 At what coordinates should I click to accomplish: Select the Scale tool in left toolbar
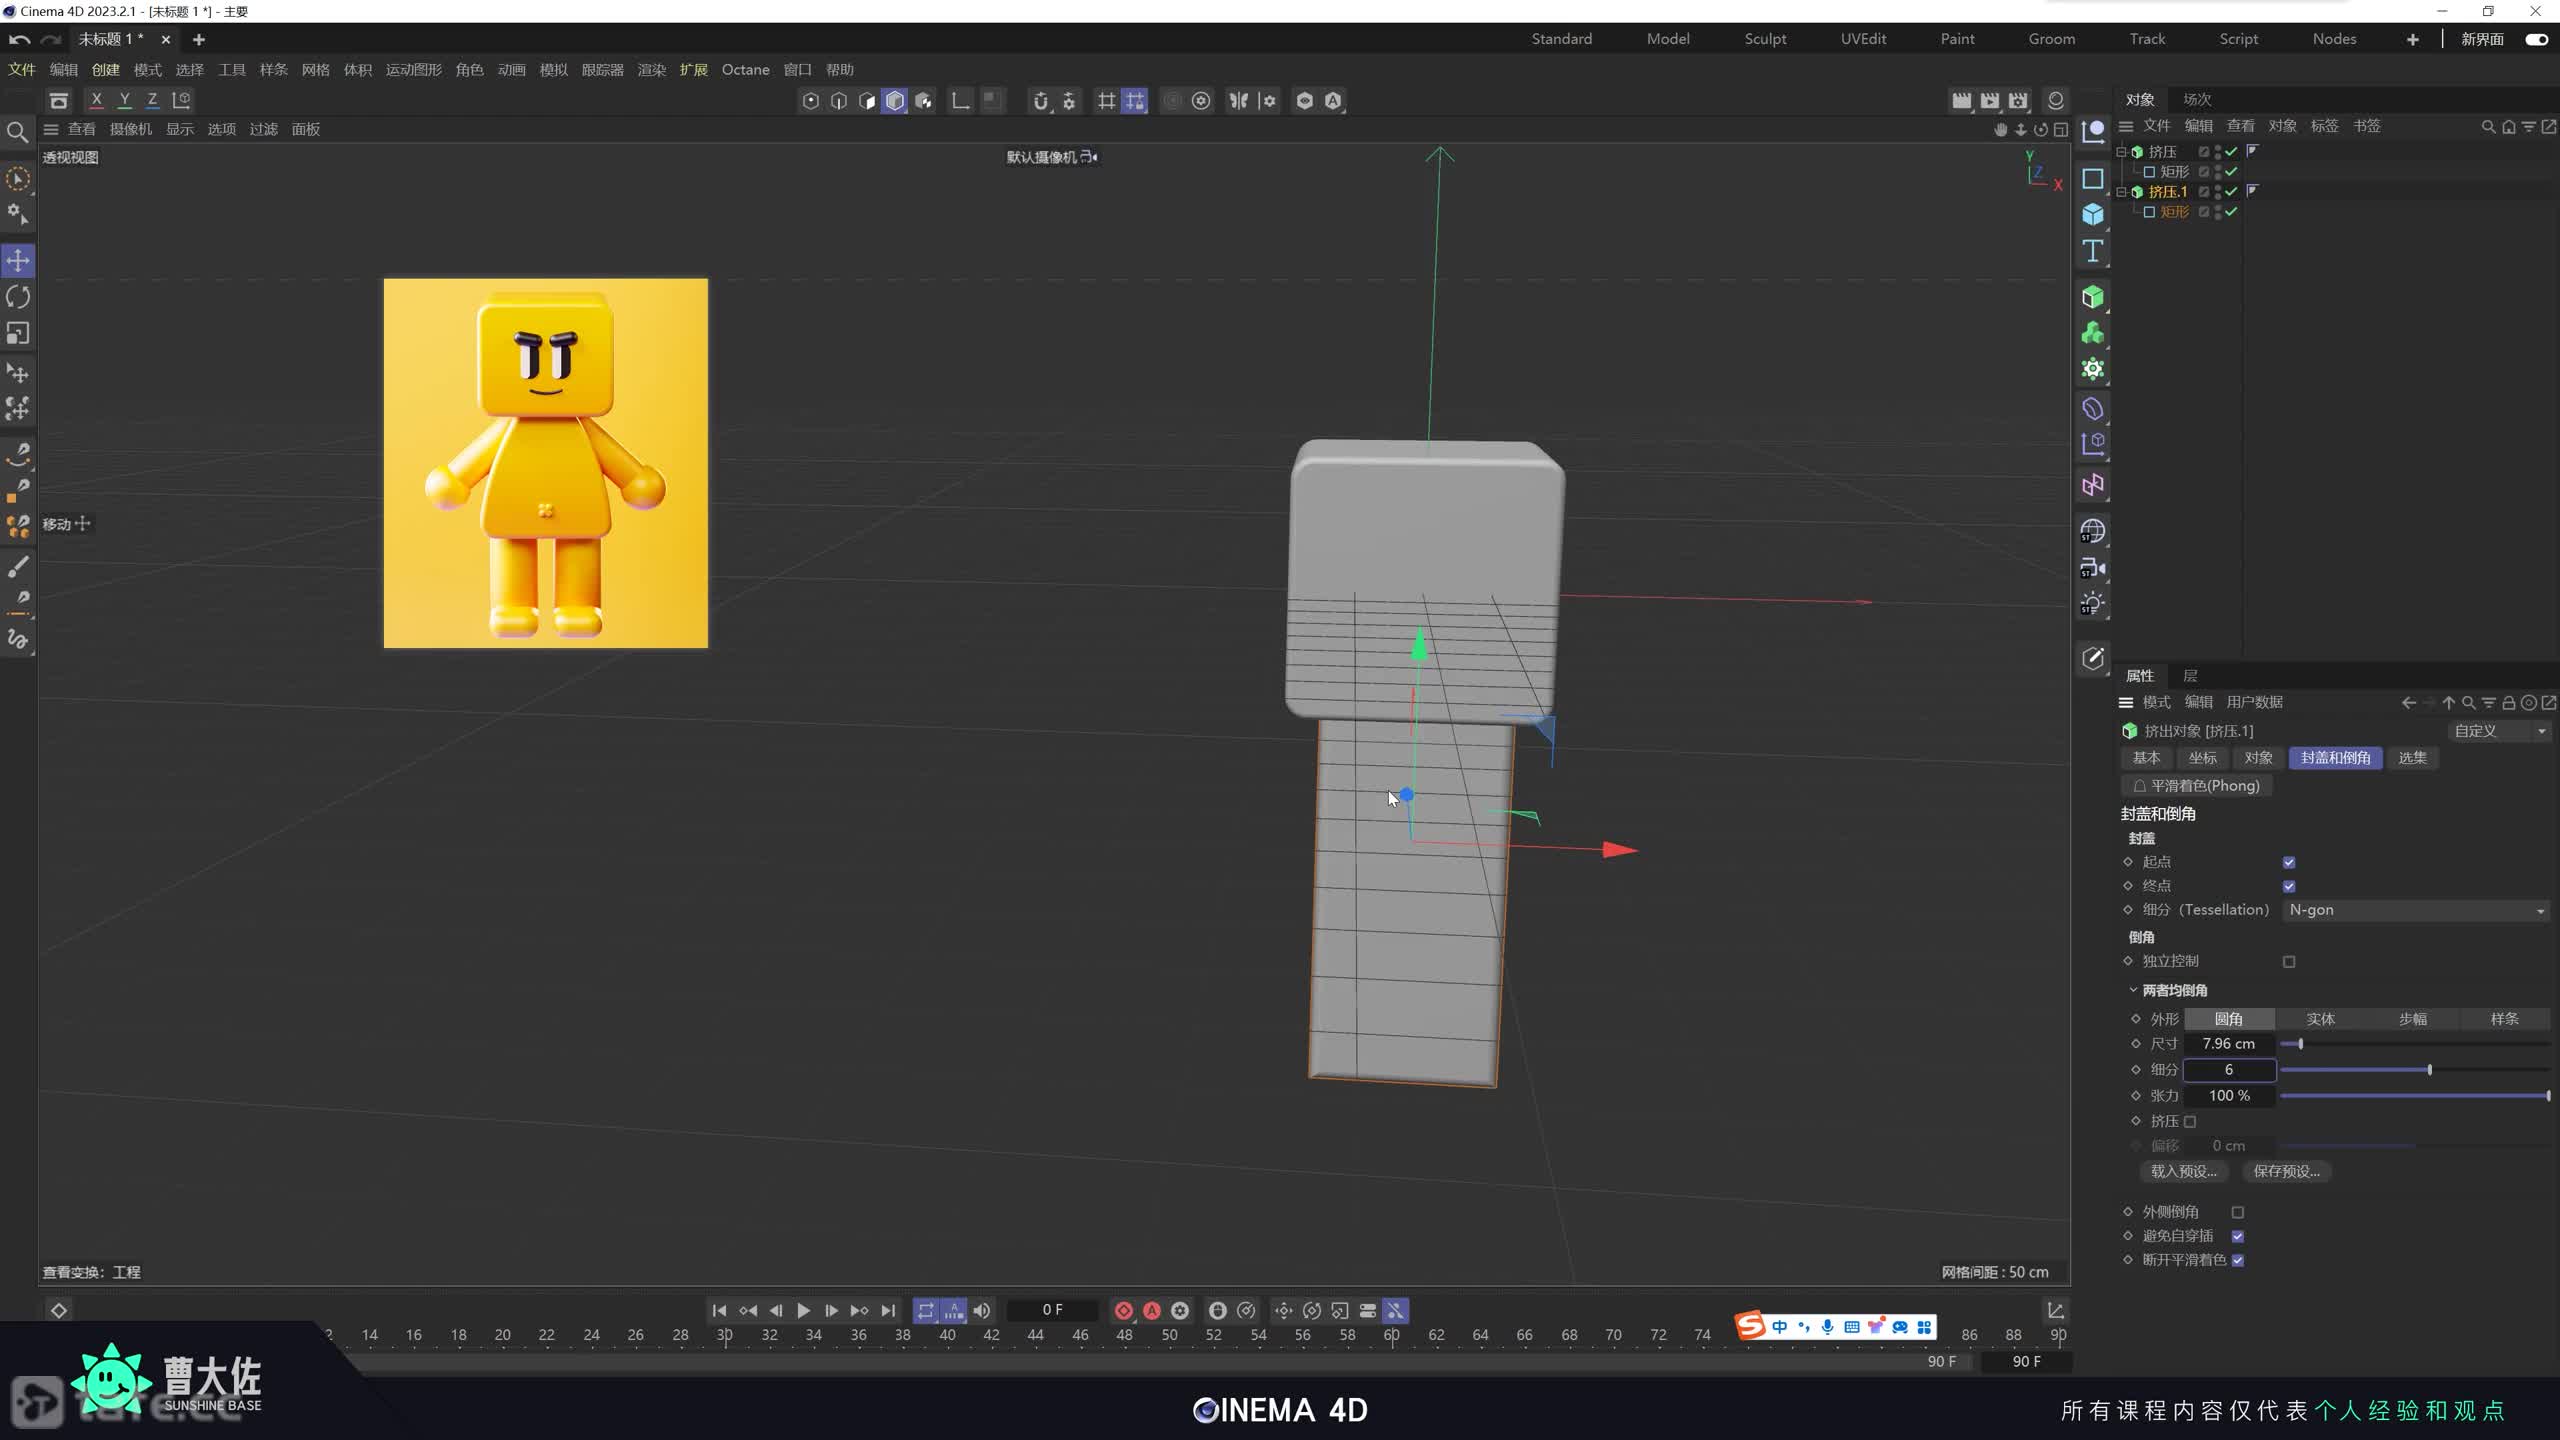[x=18, y=333]
